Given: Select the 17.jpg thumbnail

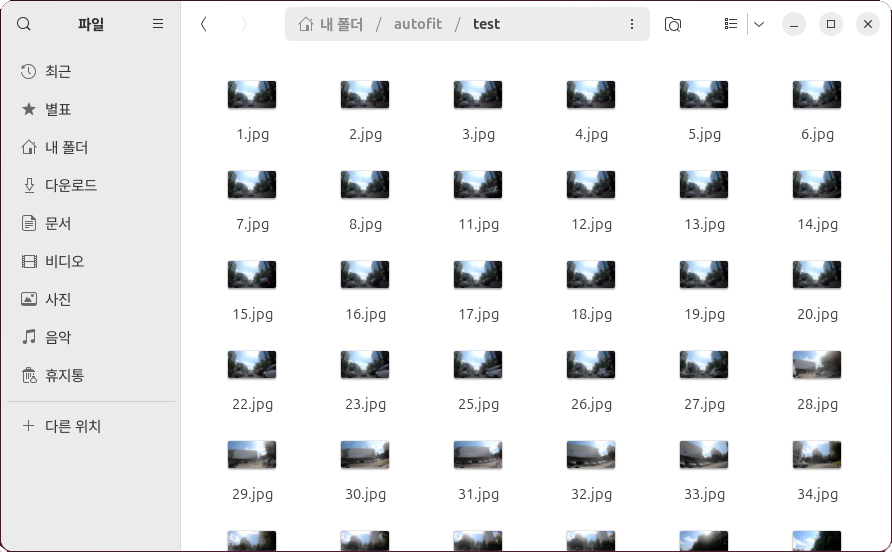Looking at the screenshot, I should click(478, 274).
